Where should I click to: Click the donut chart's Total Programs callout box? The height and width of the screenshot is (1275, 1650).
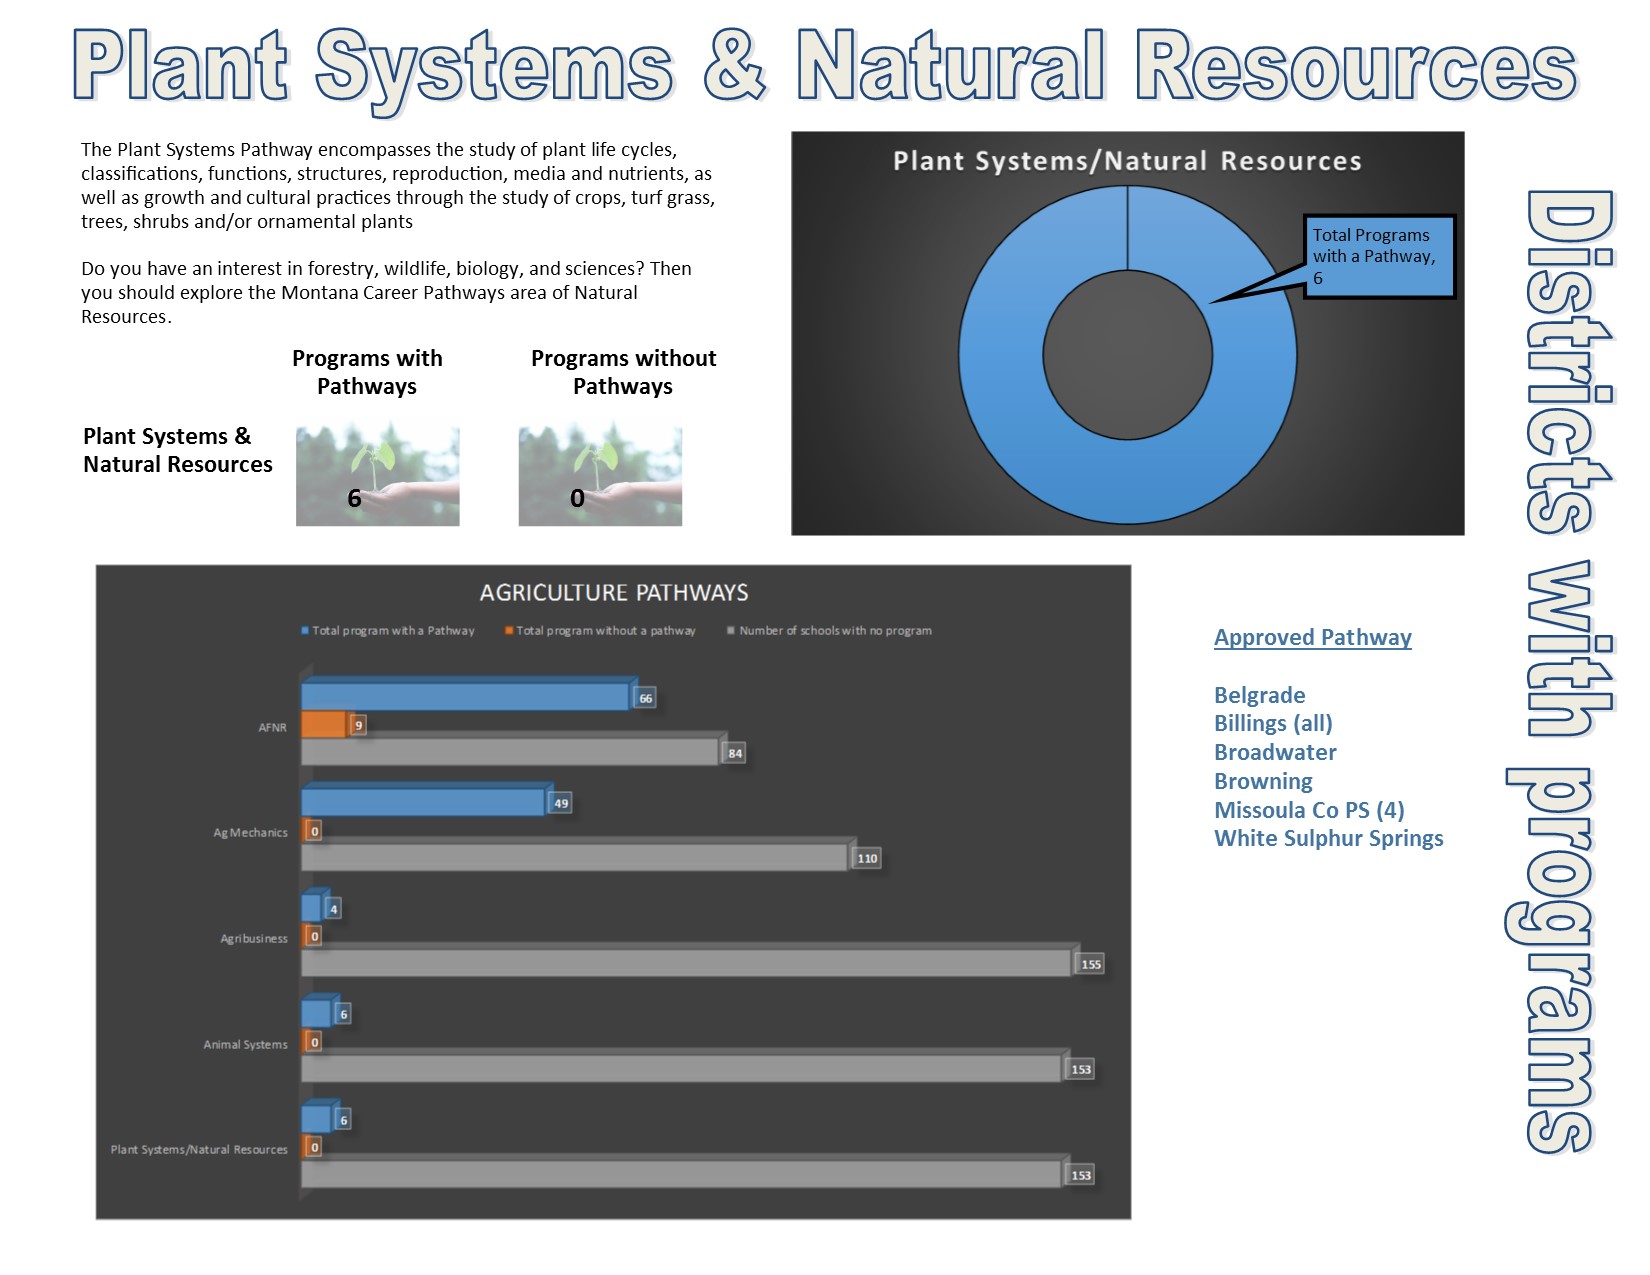click(x=1379, y=257)
